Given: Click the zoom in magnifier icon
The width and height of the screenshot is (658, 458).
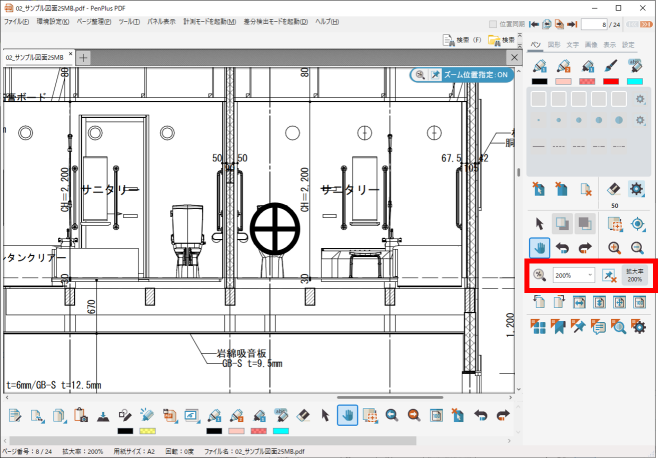Looking at the screenshot, I should 613,248.
